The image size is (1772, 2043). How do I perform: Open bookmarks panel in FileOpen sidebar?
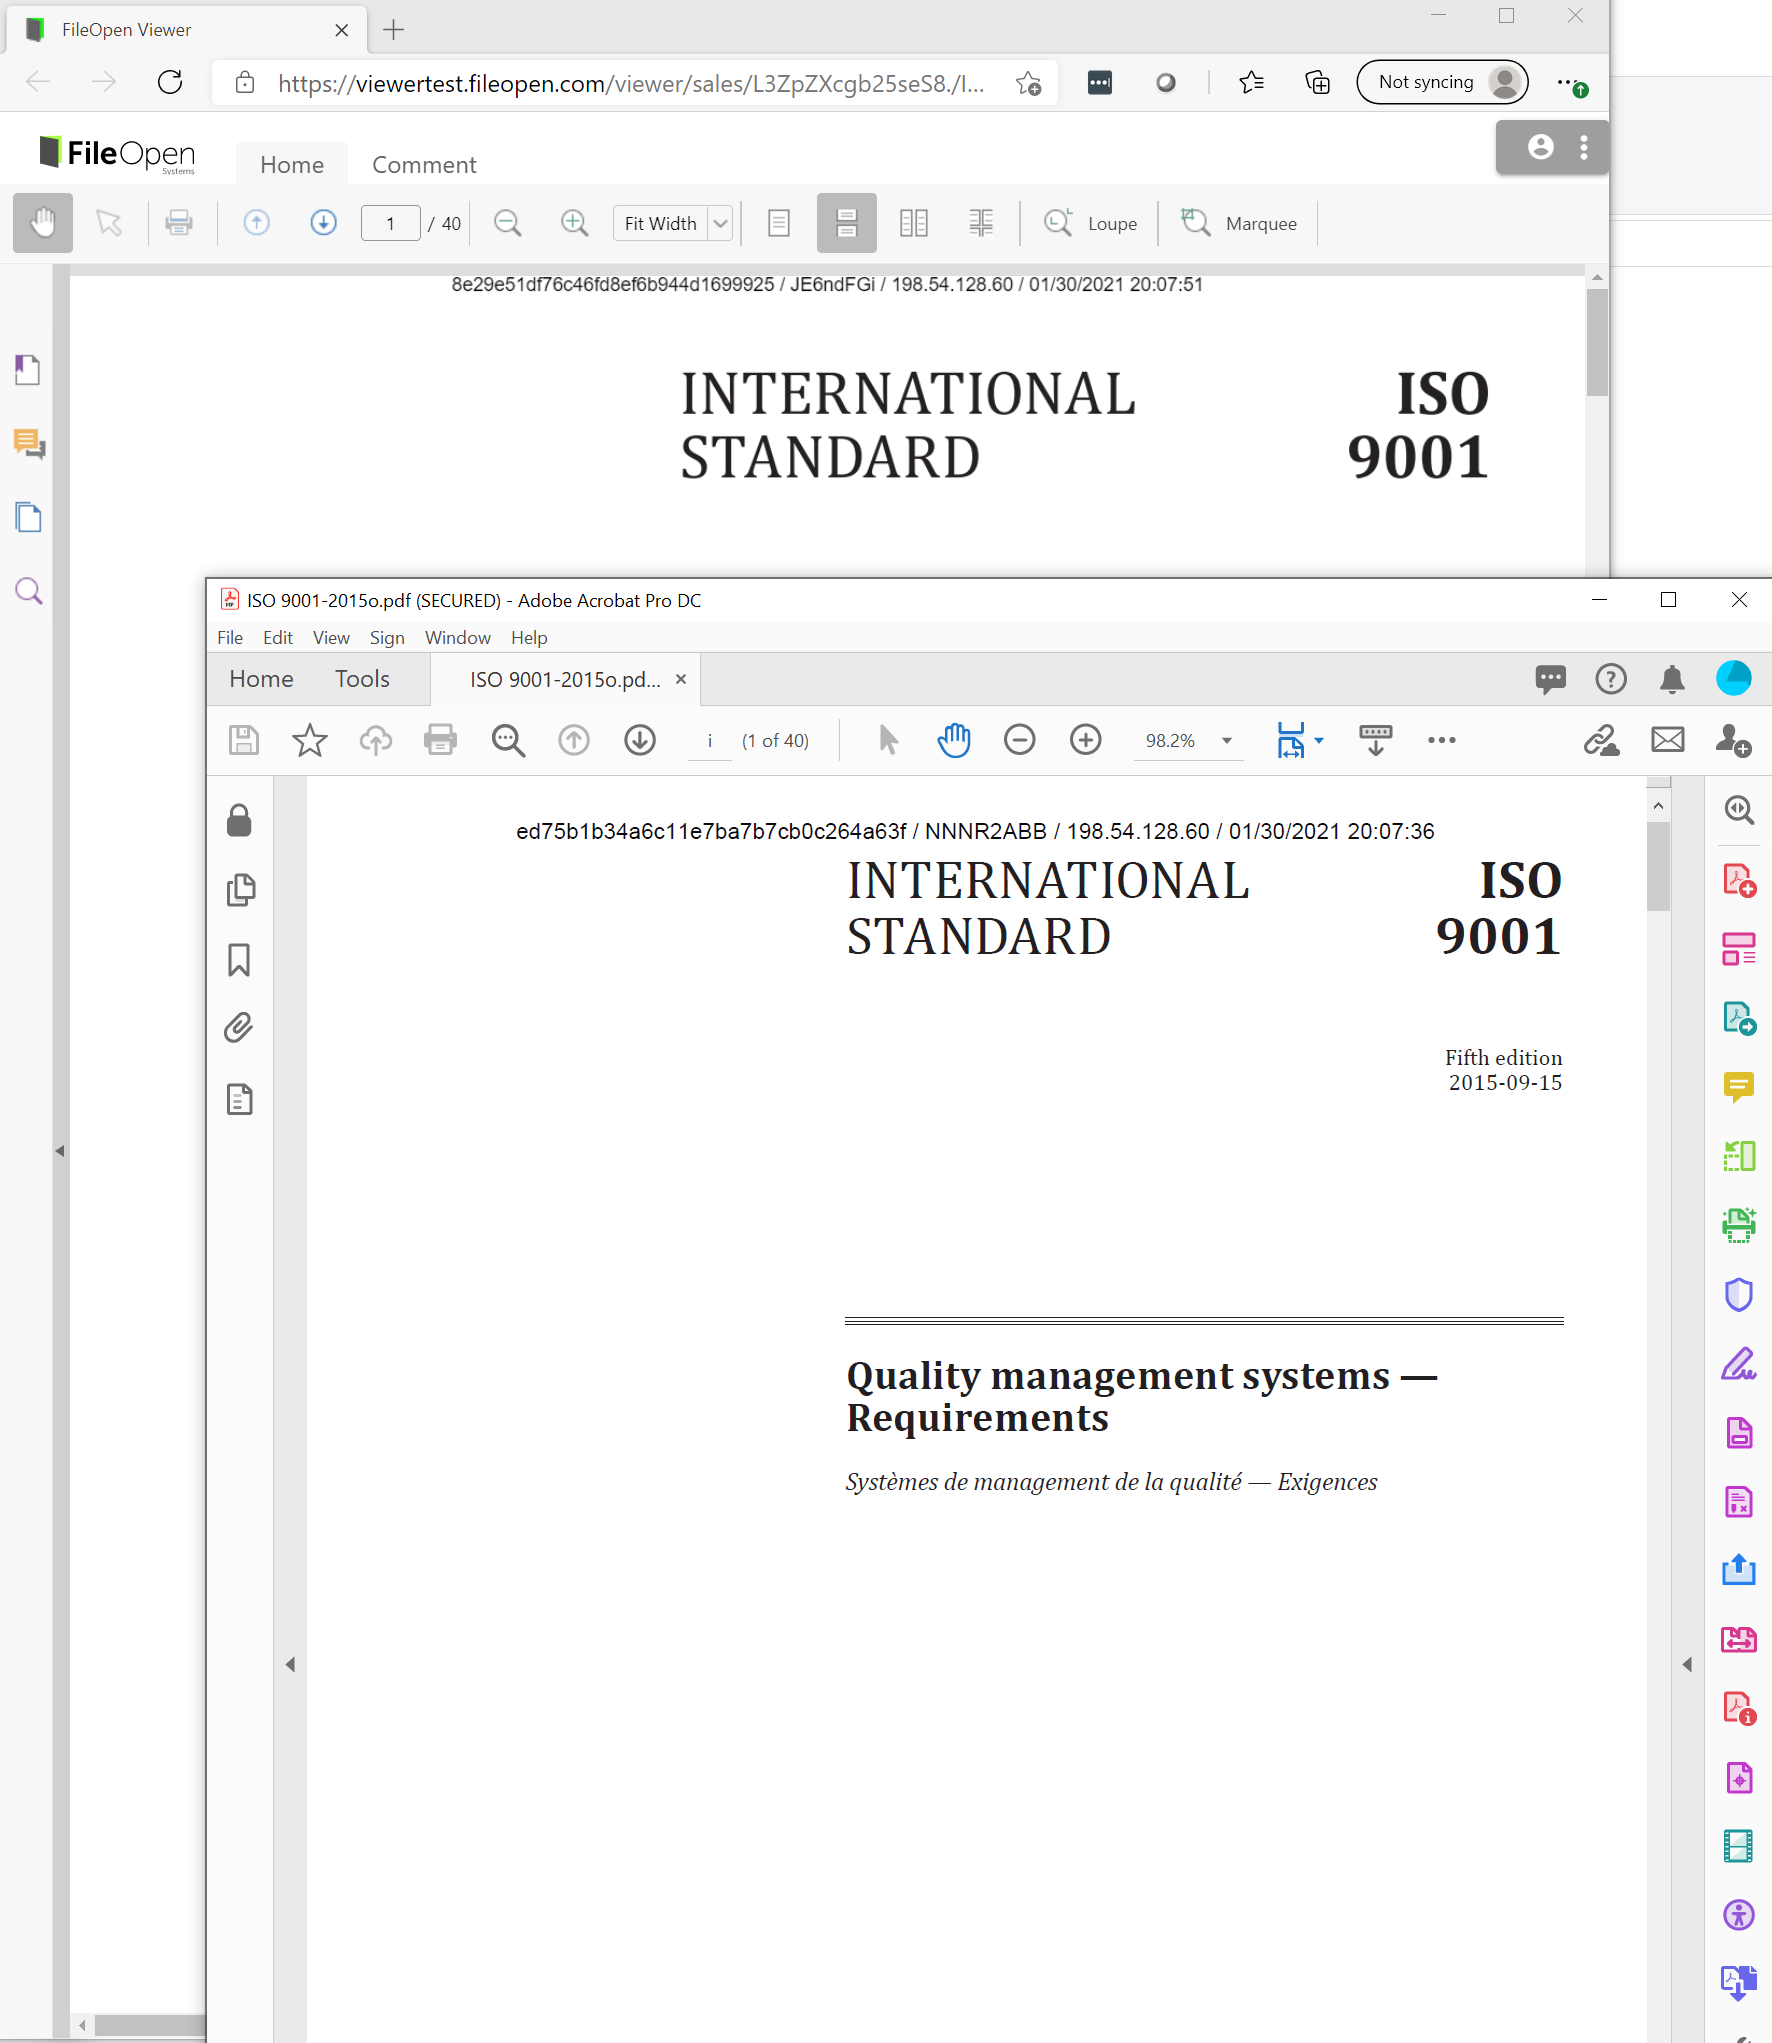(28, 369)
